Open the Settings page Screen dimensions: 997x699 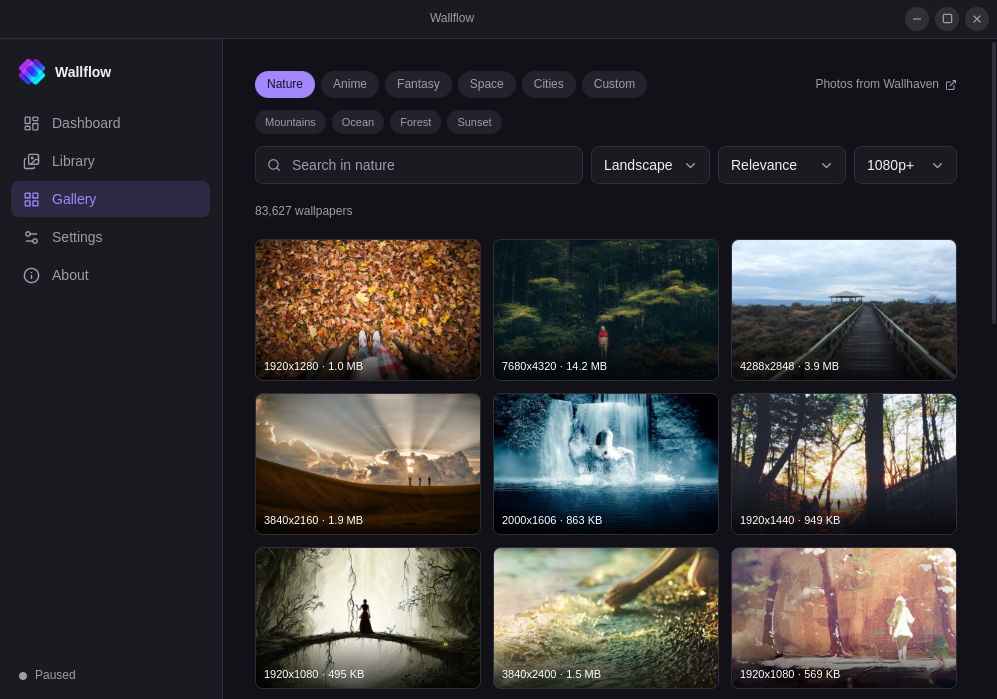[x=111, y=237]
